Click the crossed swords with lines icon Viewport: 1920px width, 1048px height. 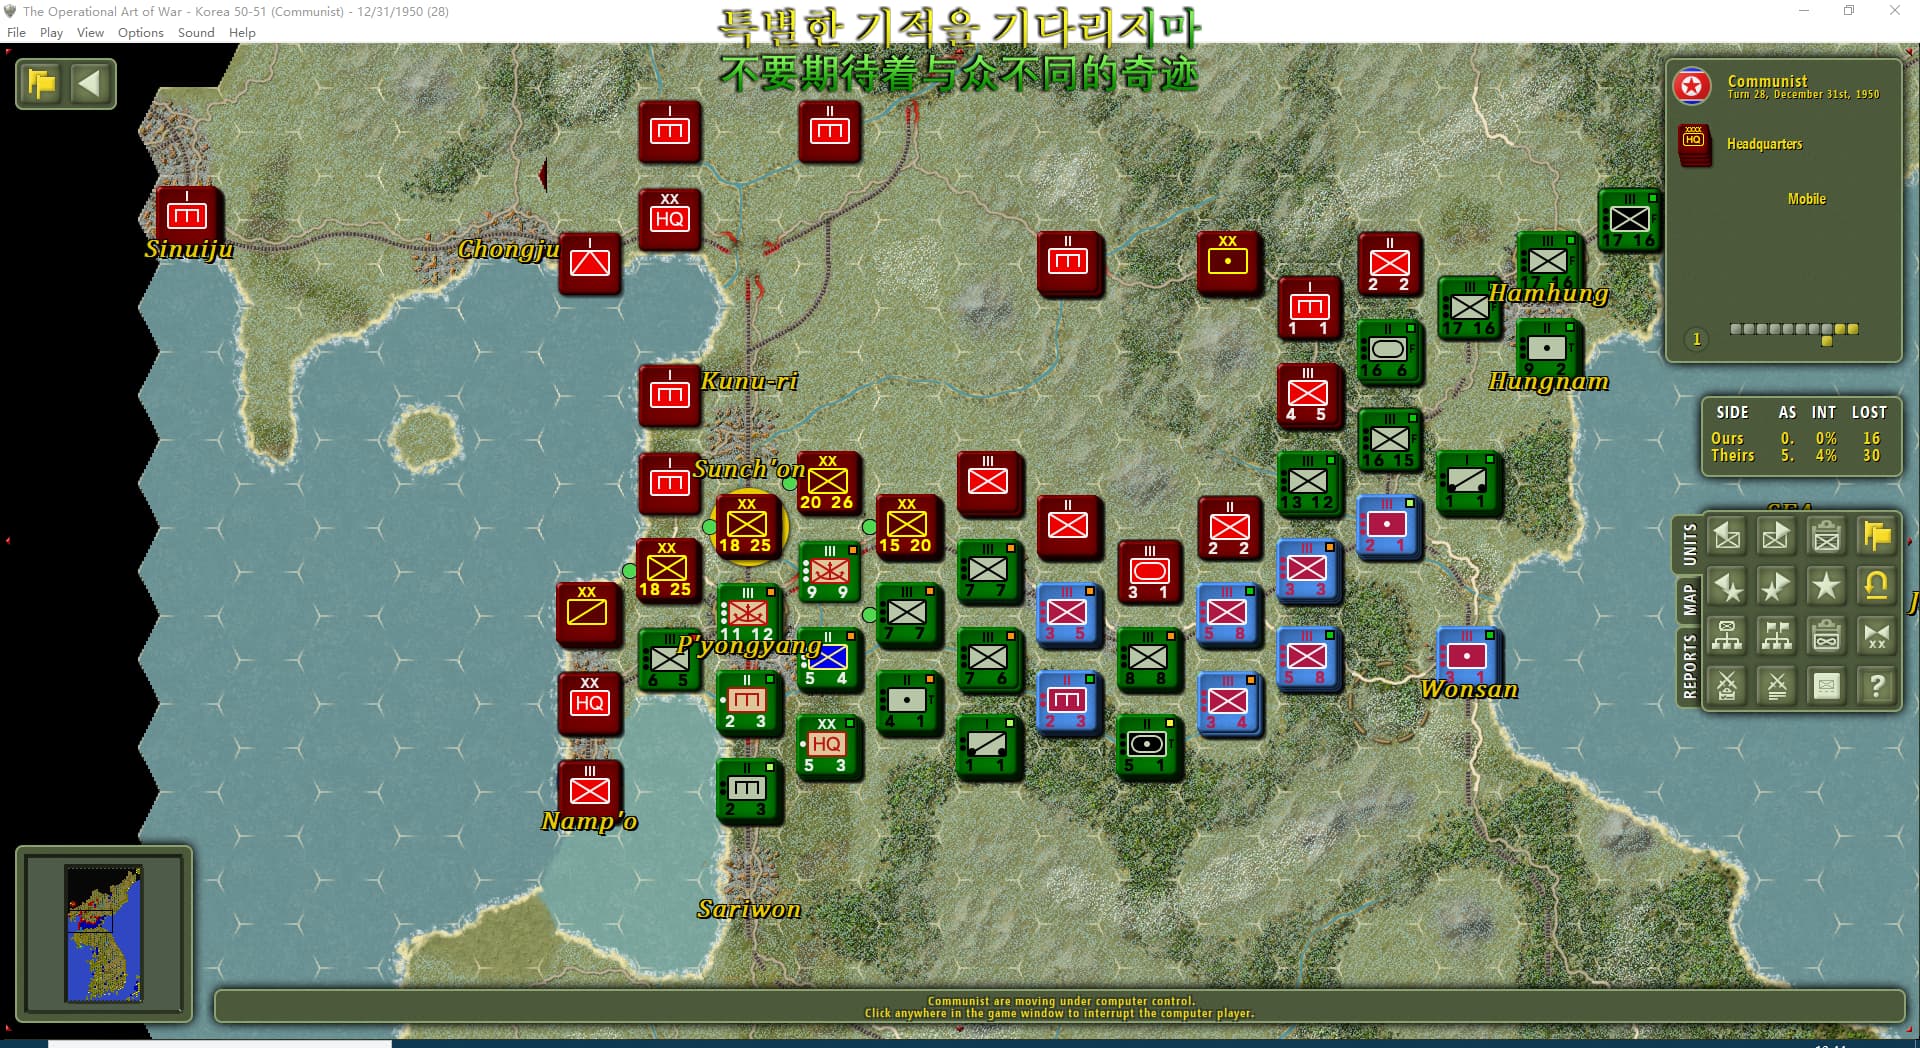click(1776, 686)
